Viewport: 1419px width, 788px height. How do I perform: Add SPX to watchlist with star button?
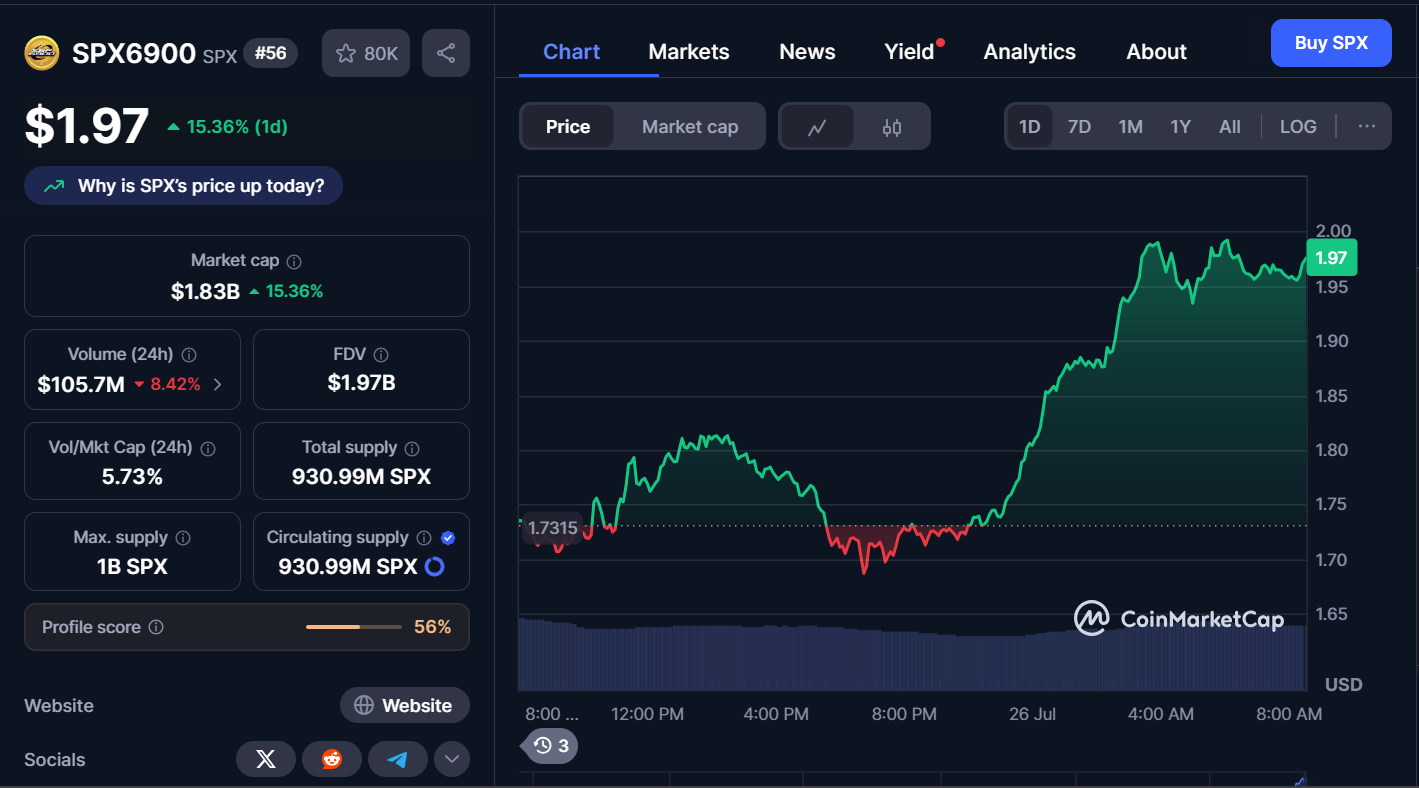366,53
